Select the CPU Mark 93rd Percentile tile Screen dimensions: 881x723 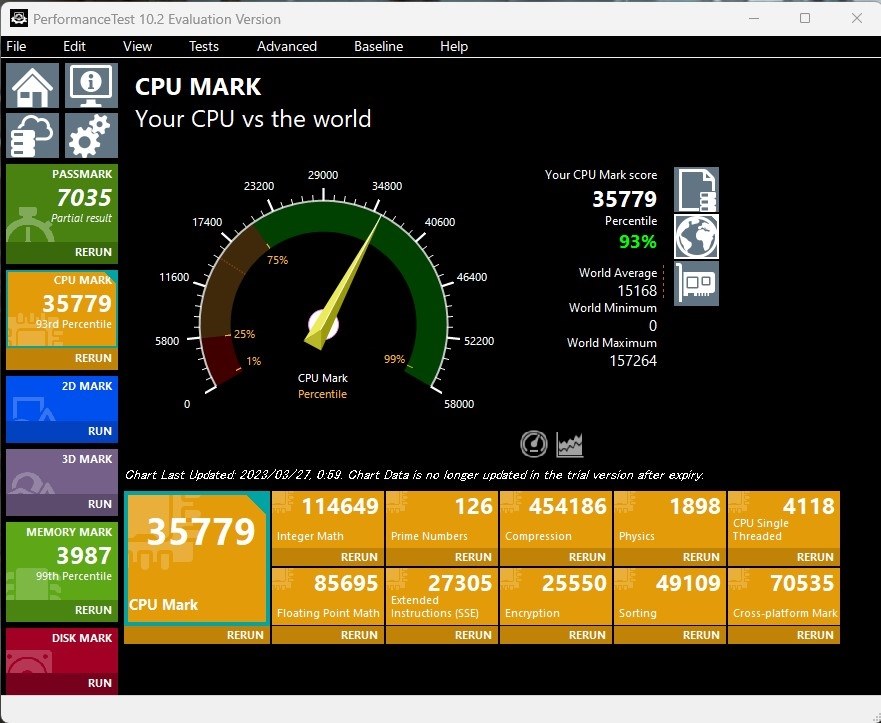click(x=62, y=309)
